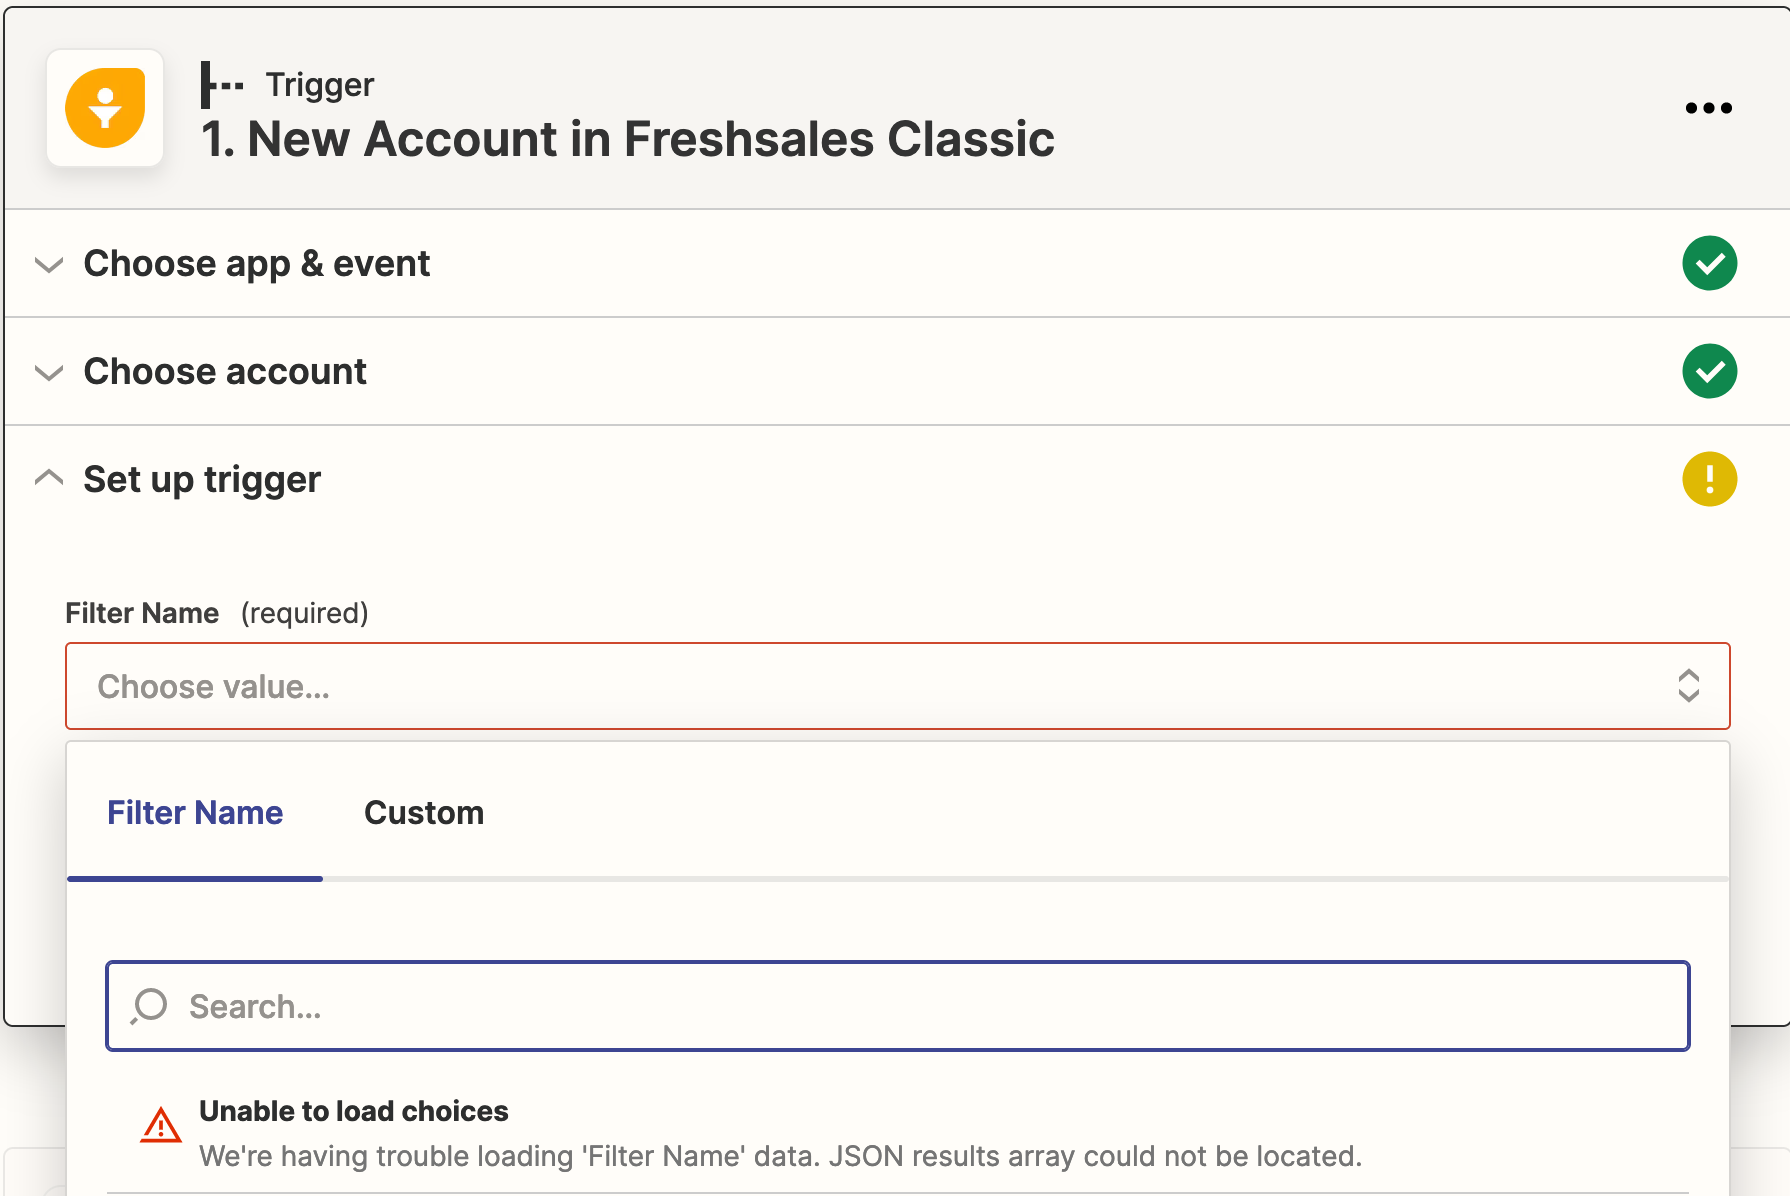
Task: Click the Choose account heading
Action: click(225, 371)
